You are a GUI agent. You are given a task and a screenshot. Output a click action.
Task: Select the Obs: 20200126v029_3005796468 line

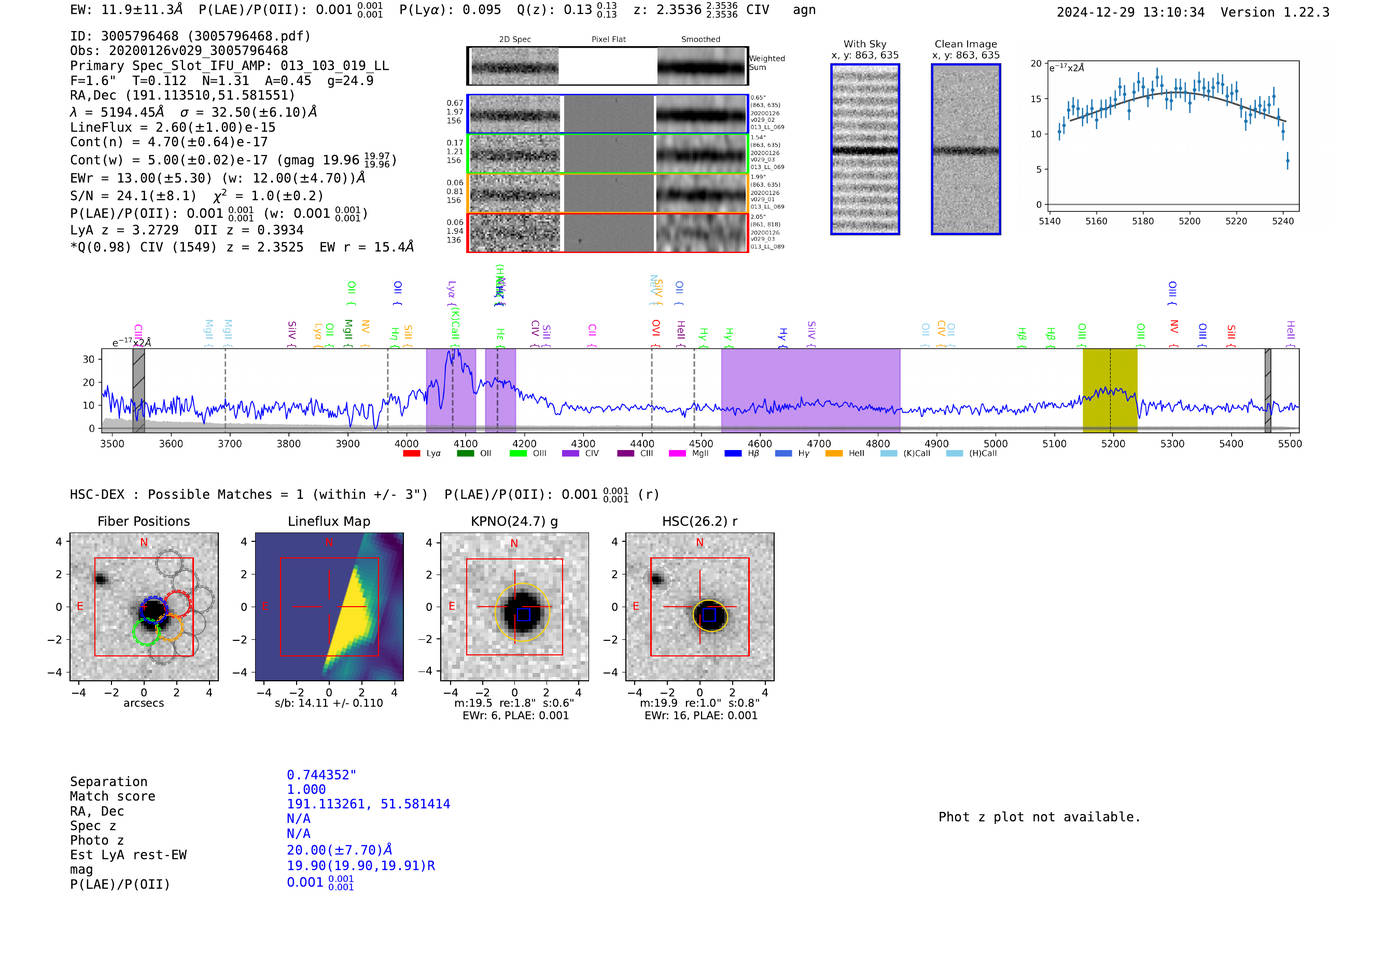pyautogui.click(x=179, y=51)
